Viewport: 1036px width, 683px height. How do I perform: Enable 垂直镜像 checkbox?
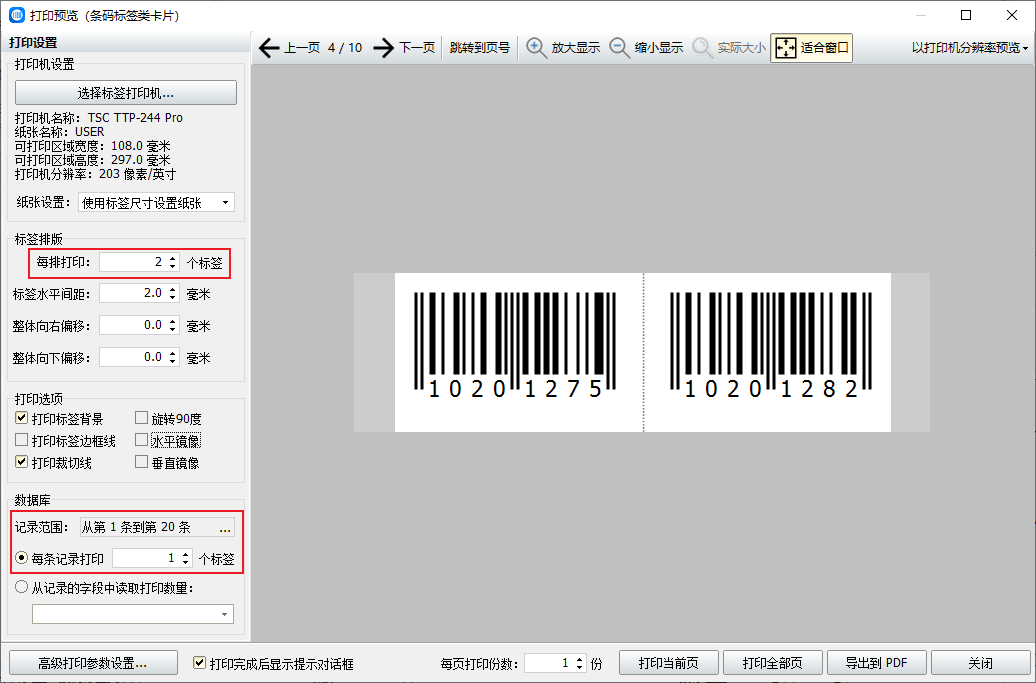coord(141,462)
